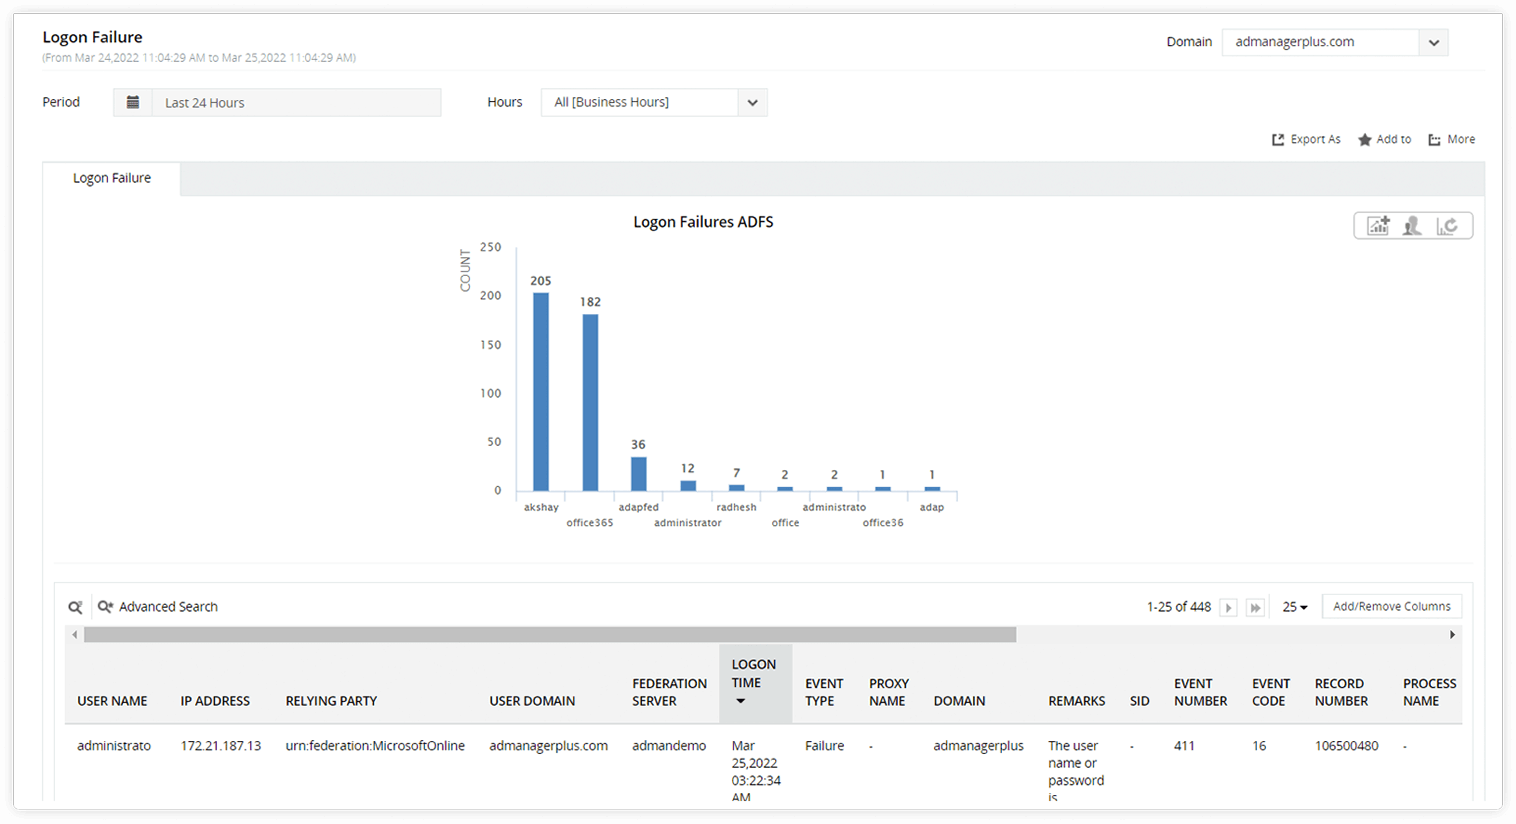1516x824 pixels.
Task: Go to next page of results
Action: pos(1229,607)
